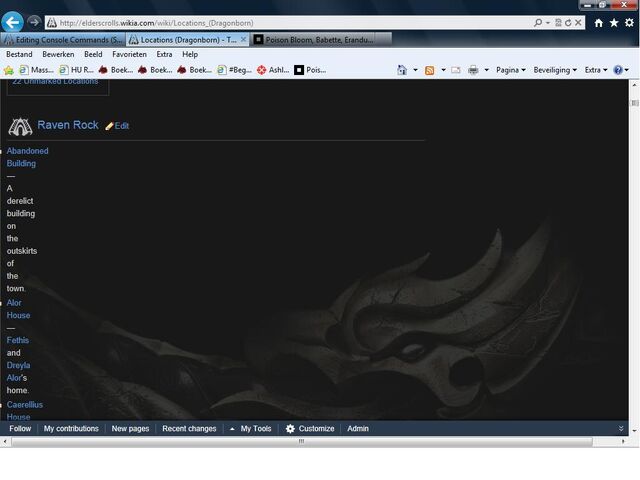
Task: Open the Ashl... favorites bookmark
Action: (x=273, y=70)
